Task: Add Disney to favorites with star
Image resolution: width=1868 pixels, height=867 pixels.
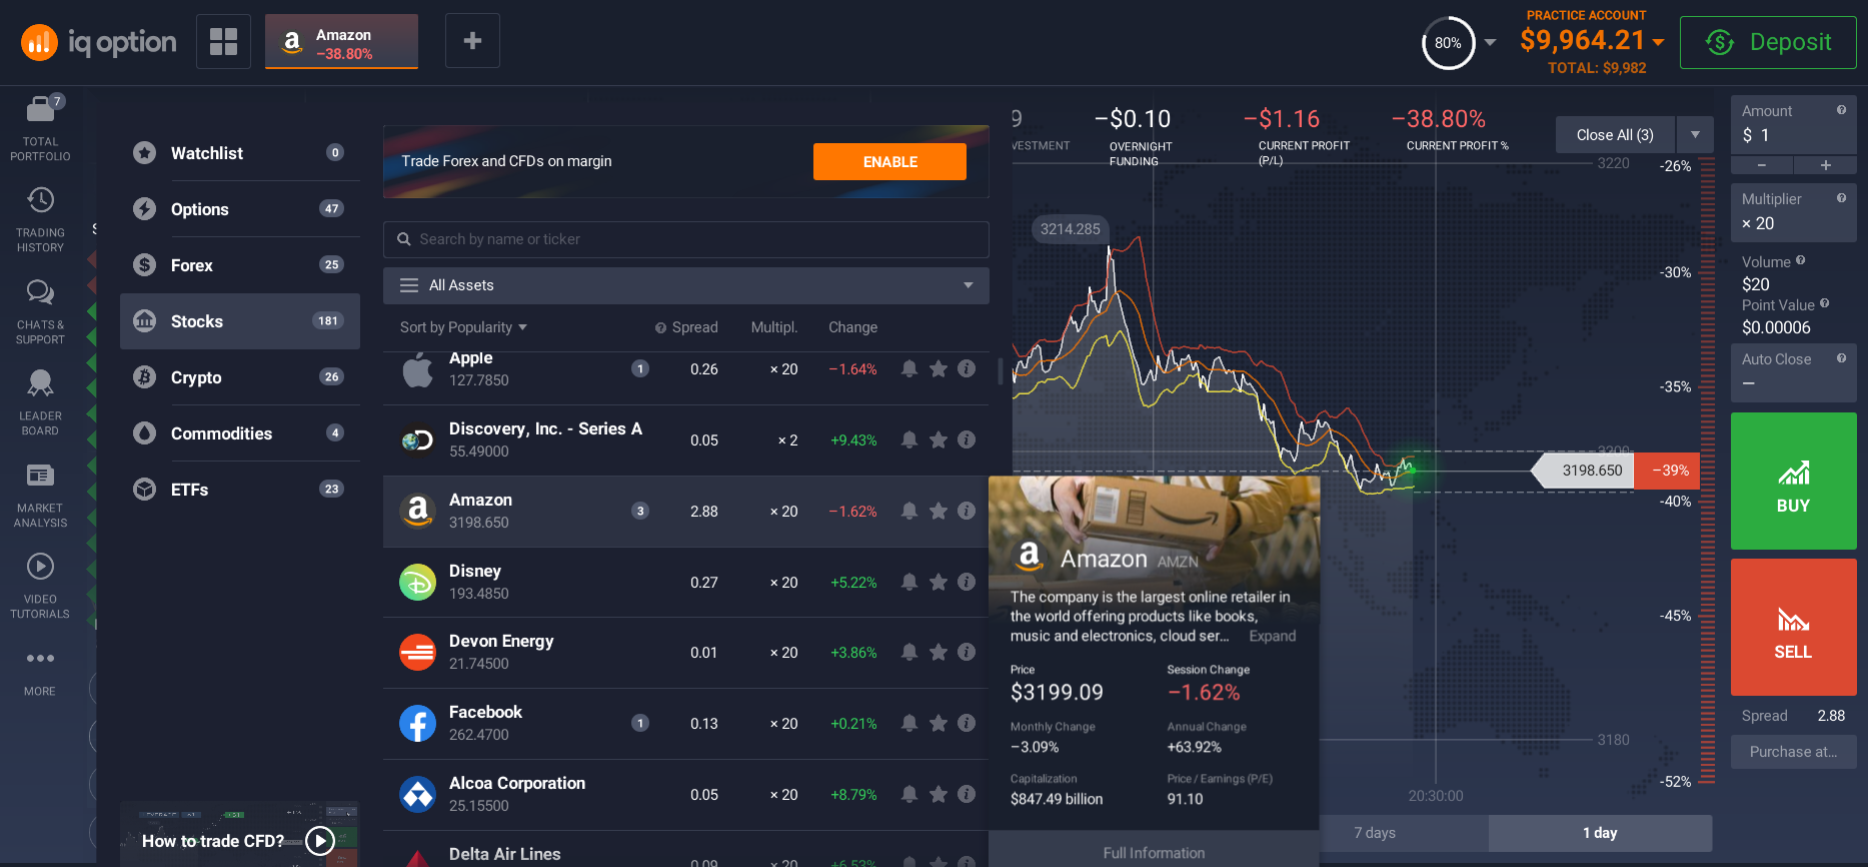Action: point(938,582)
